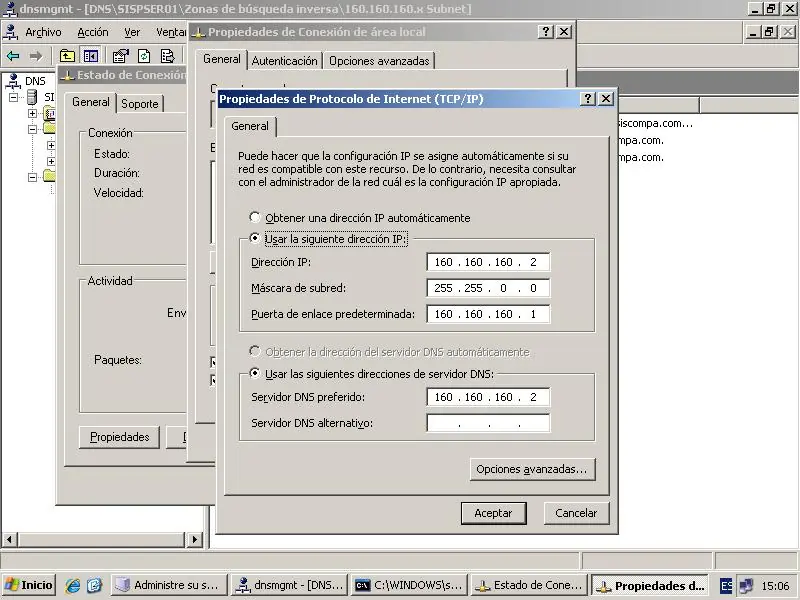Click the Back arrow in dnsmgmt toolbar

click(13, 56)
